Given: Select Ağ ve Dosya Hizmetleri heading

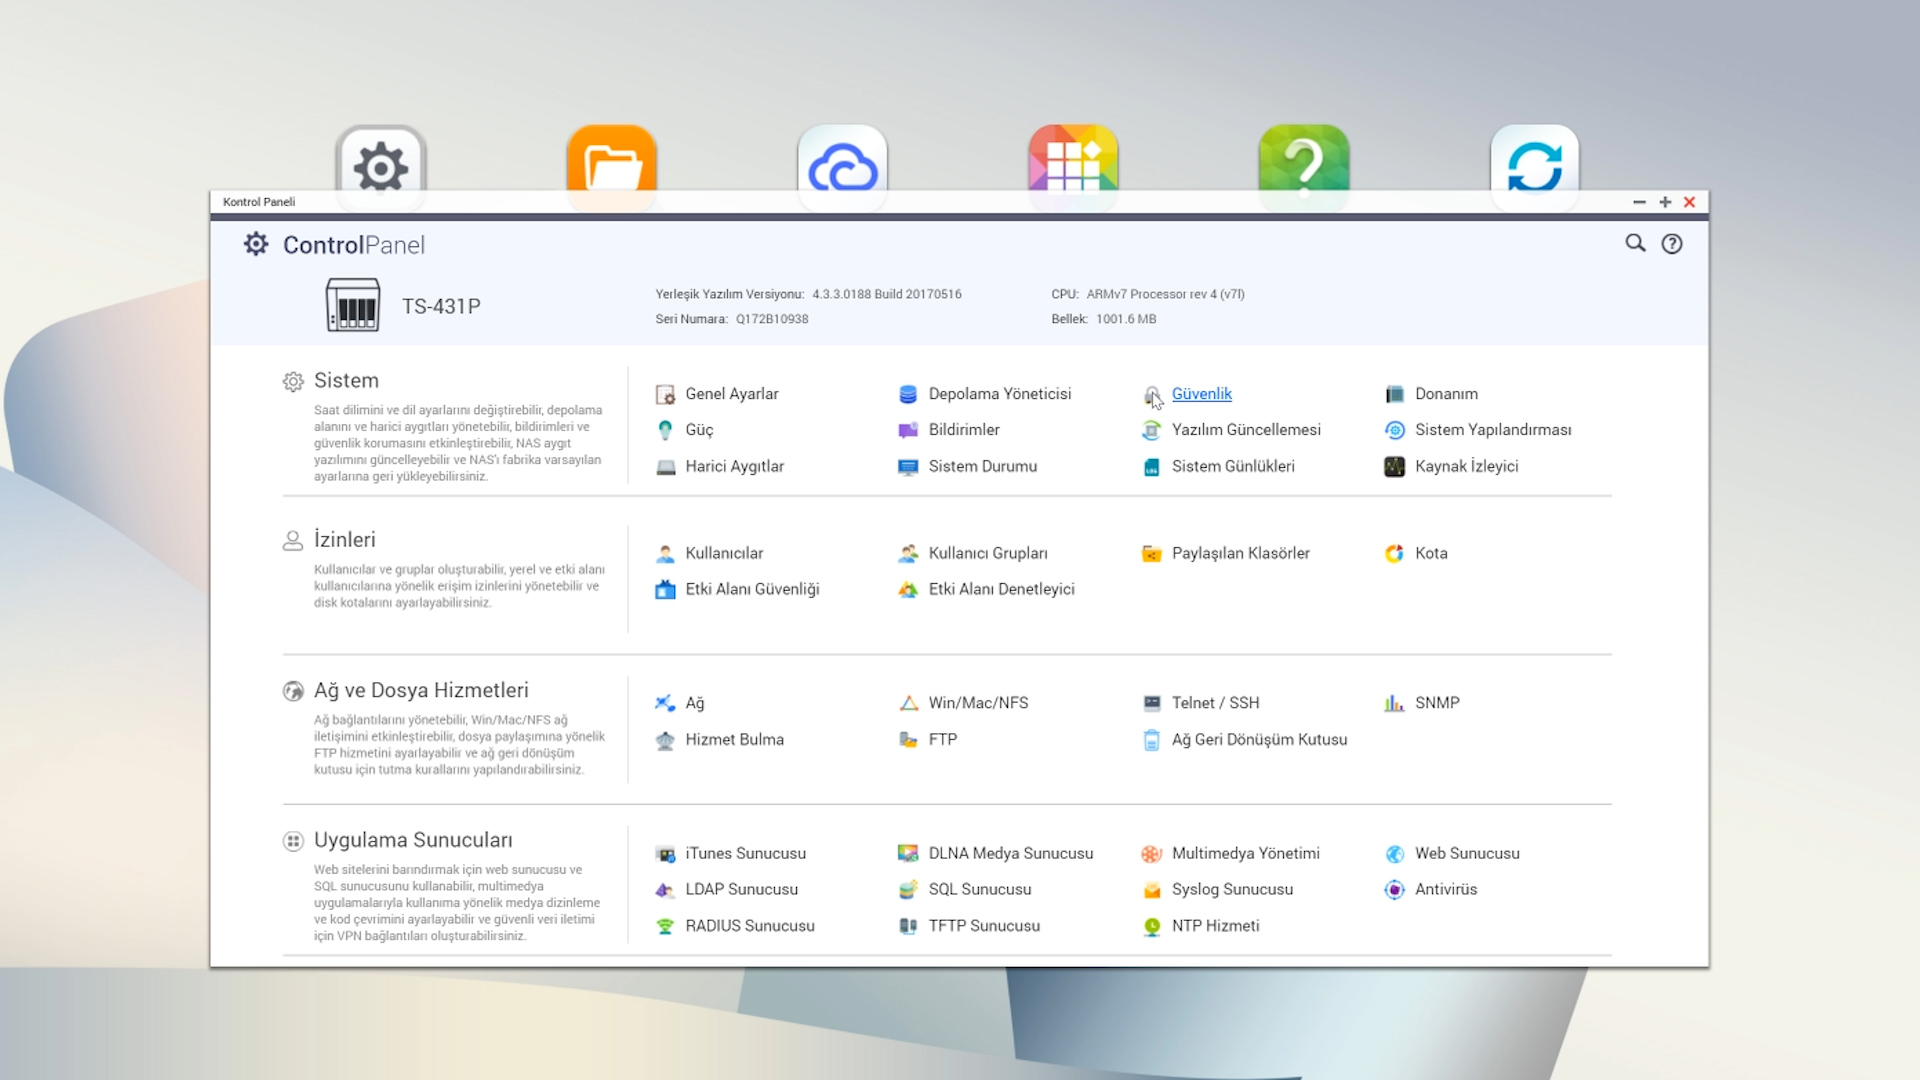Looking at the screenshot, I should click(x=421, y=691).
